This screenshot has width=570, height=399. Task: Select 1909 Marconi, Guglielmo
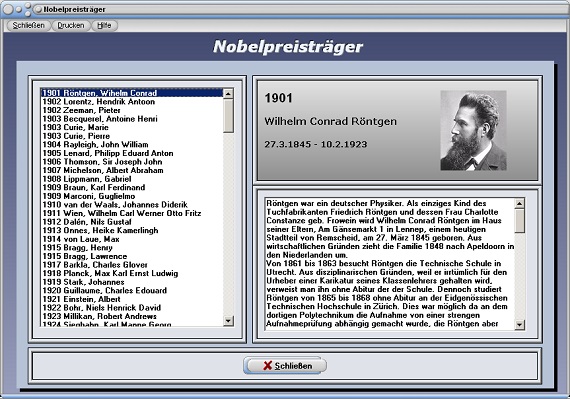click(x=132, y=196)
